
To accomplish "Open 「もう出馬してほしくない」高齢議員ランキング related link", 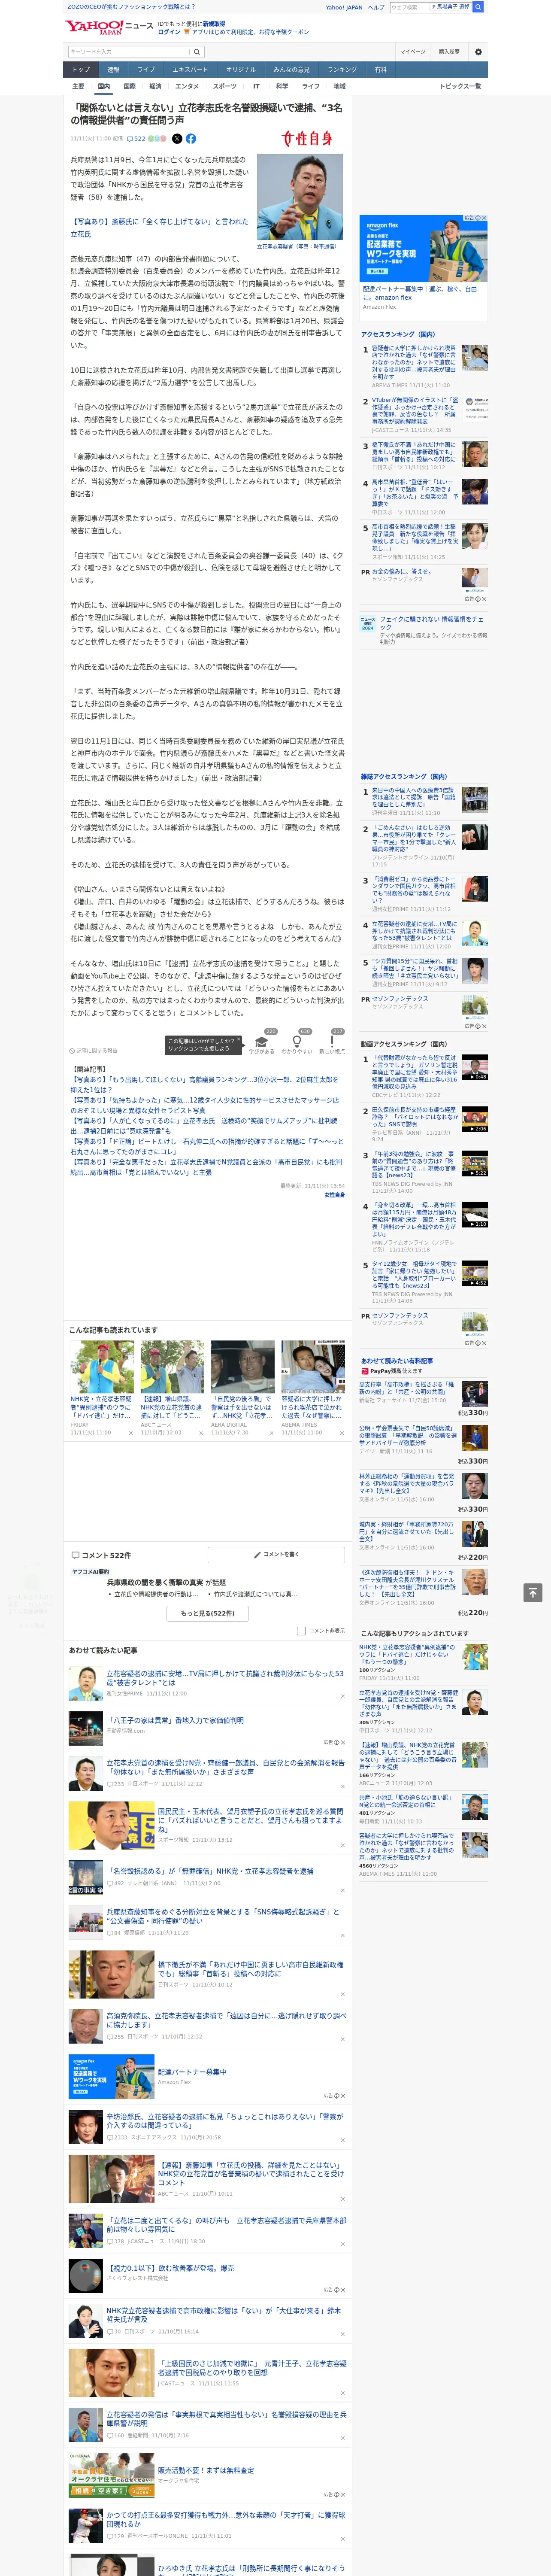I will click(x=204, y=1085).
